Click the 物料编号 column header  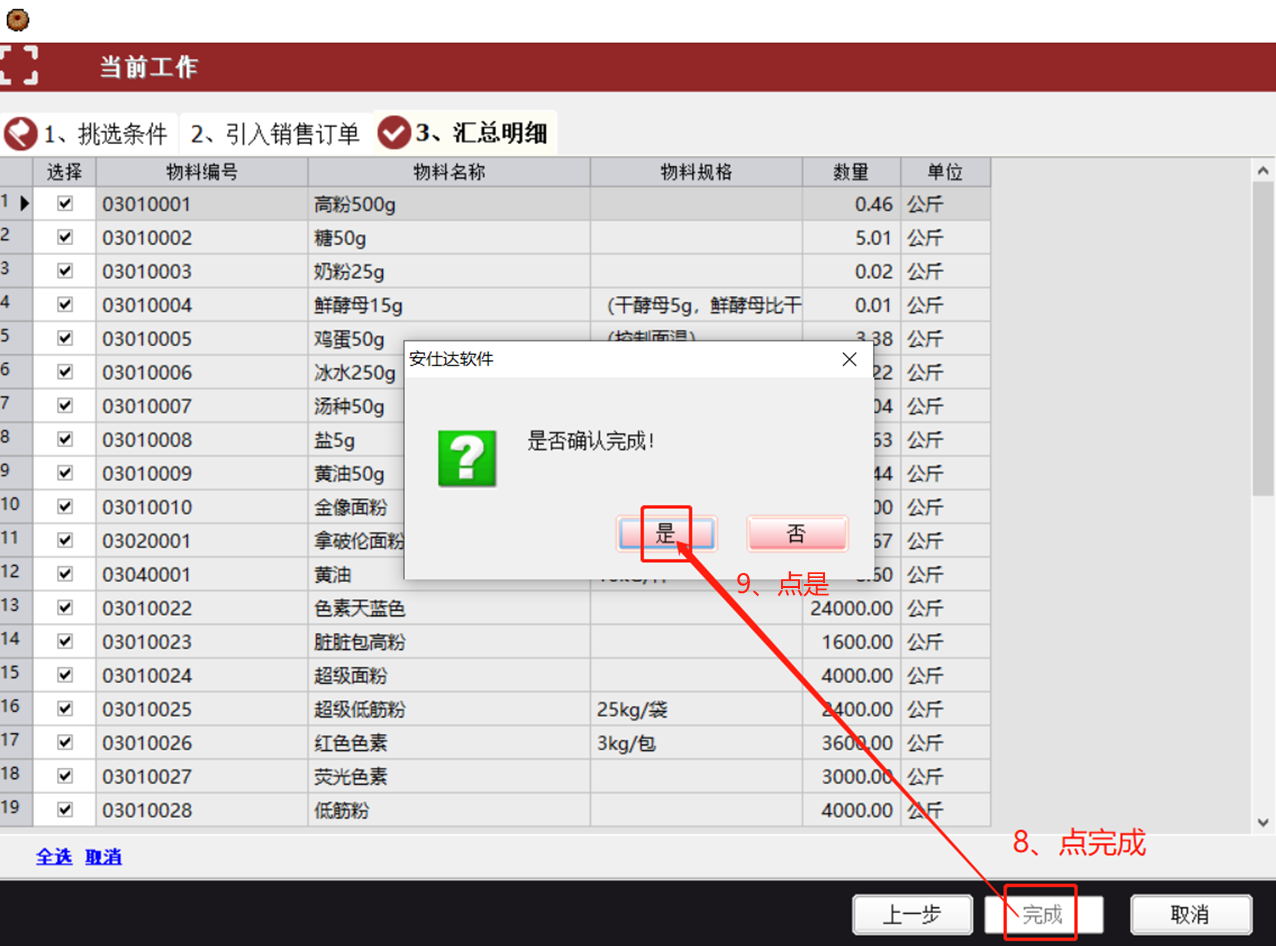click(x=202, y=171)
